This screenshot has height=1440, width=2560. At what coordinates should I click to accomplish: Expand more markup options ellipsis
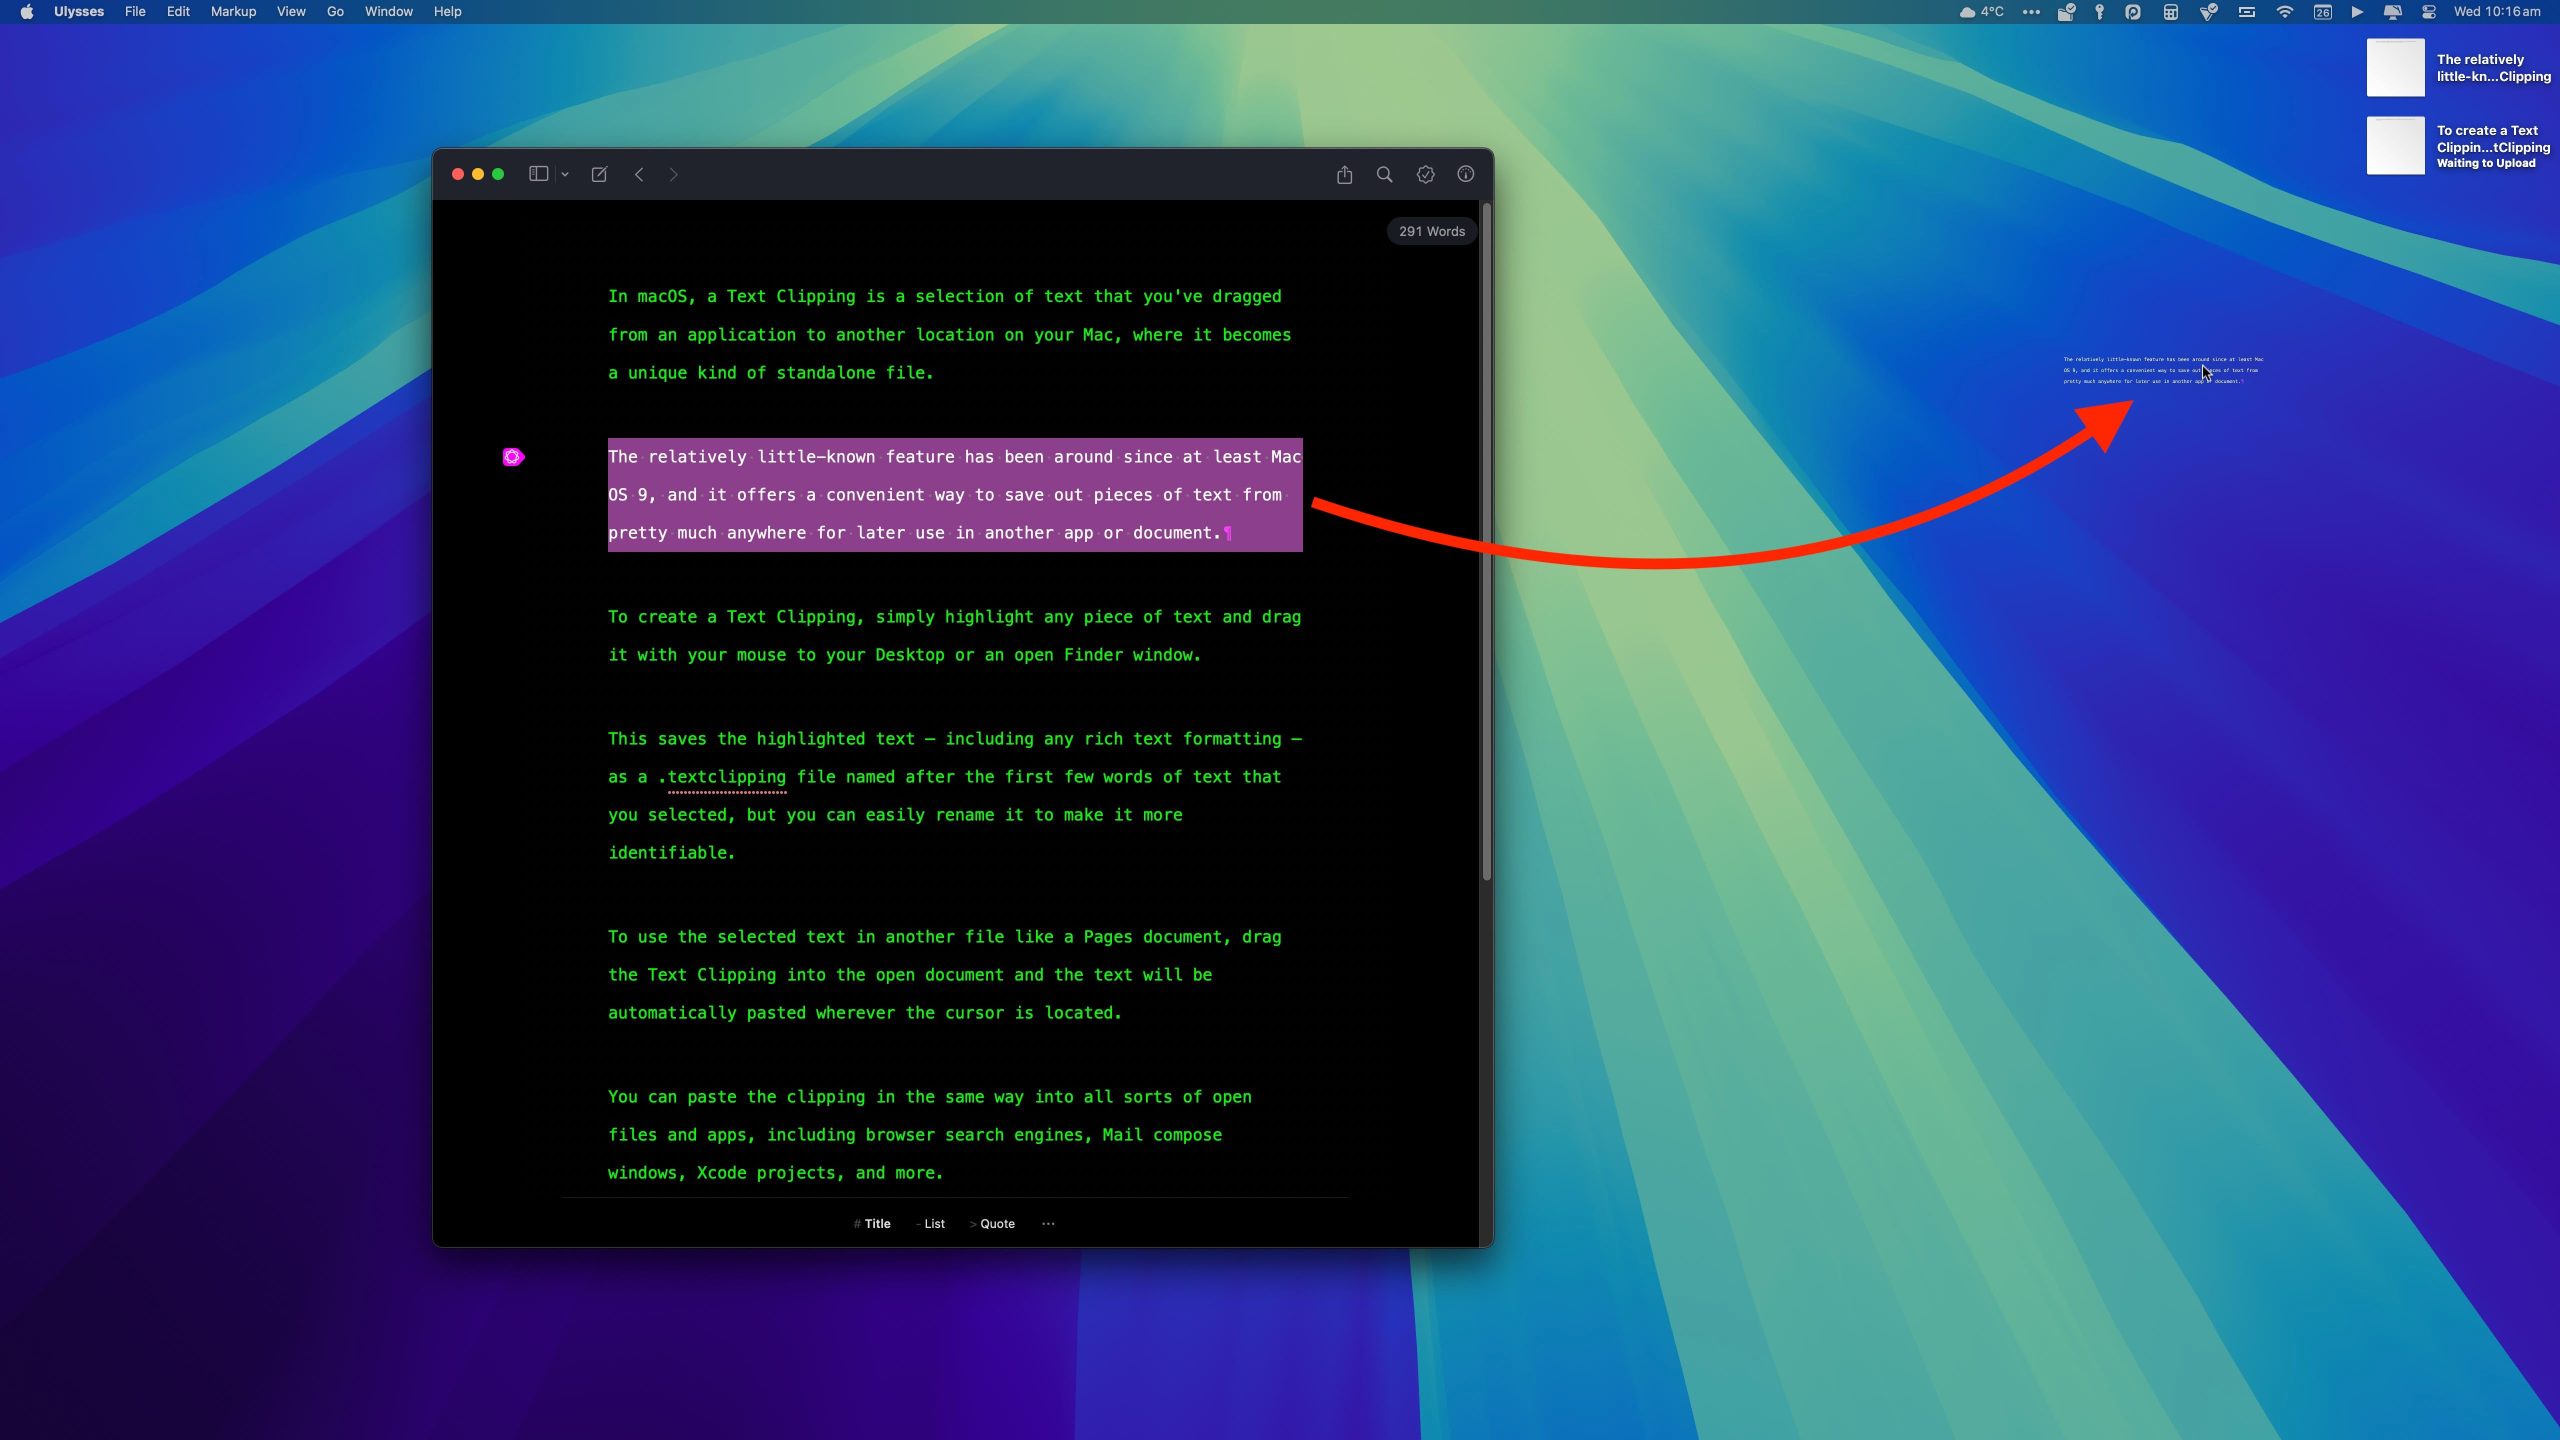1048,1223
